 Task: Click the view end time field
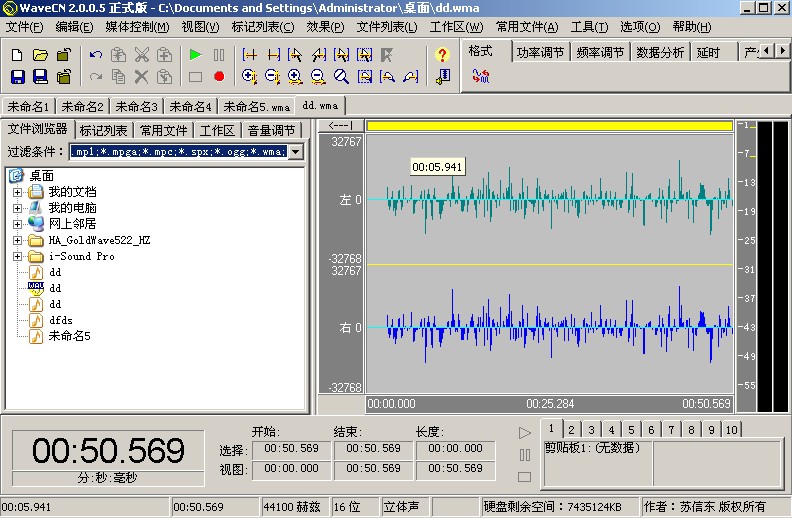[x=373, y=469]
